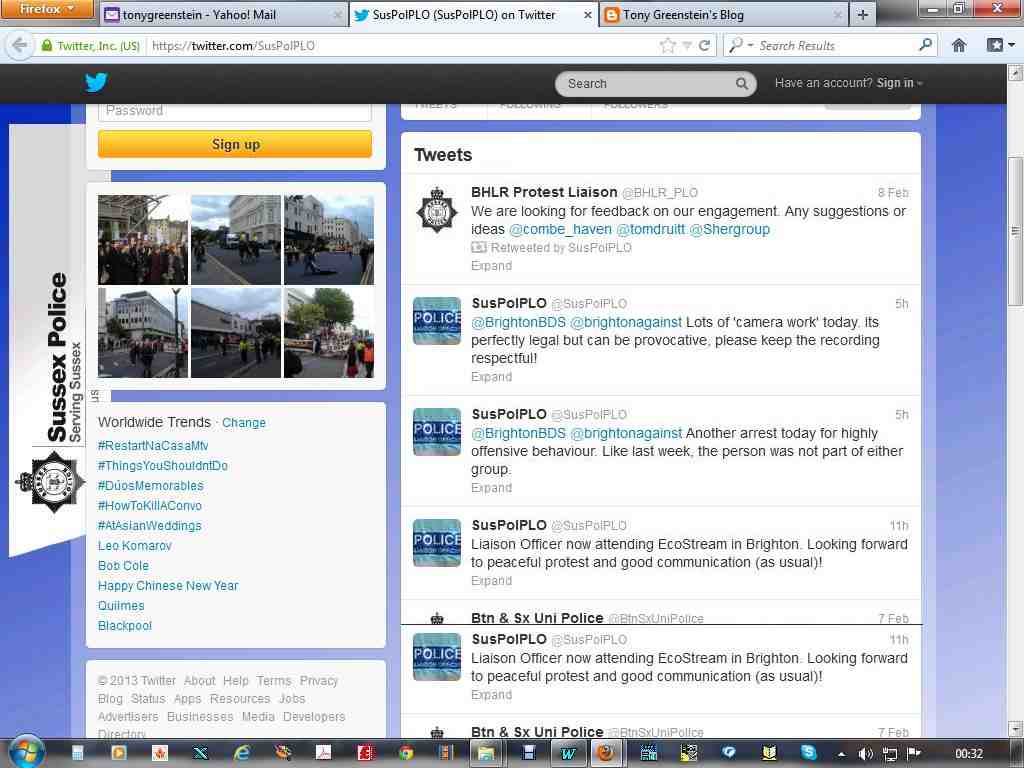Open the @combe_haven mention
This screenshot has width=1024, height=768.
(560, 229)
